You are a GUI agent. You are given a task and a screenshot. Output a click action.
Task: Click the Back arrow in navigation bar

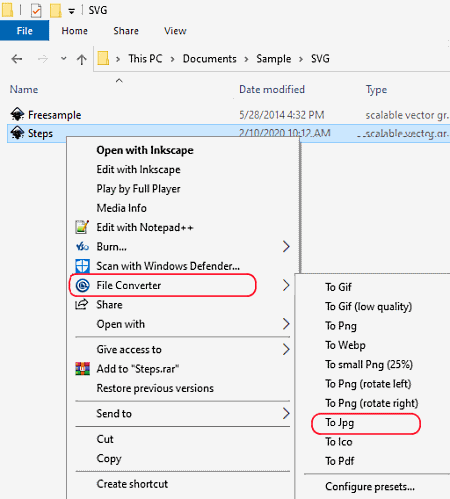tap(17, 59)
